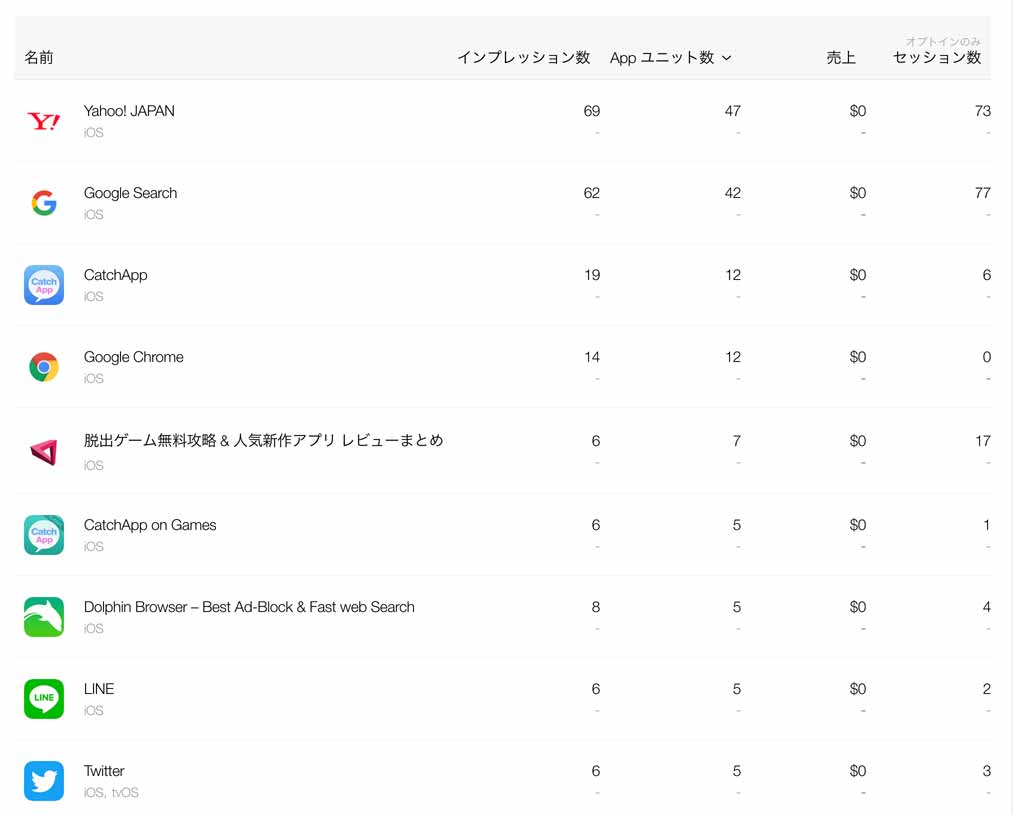Viewport: 1013px width, 815px height.
Task: Open the Yahoo! JAPAN app name link
Action: [x=129, y=111]
